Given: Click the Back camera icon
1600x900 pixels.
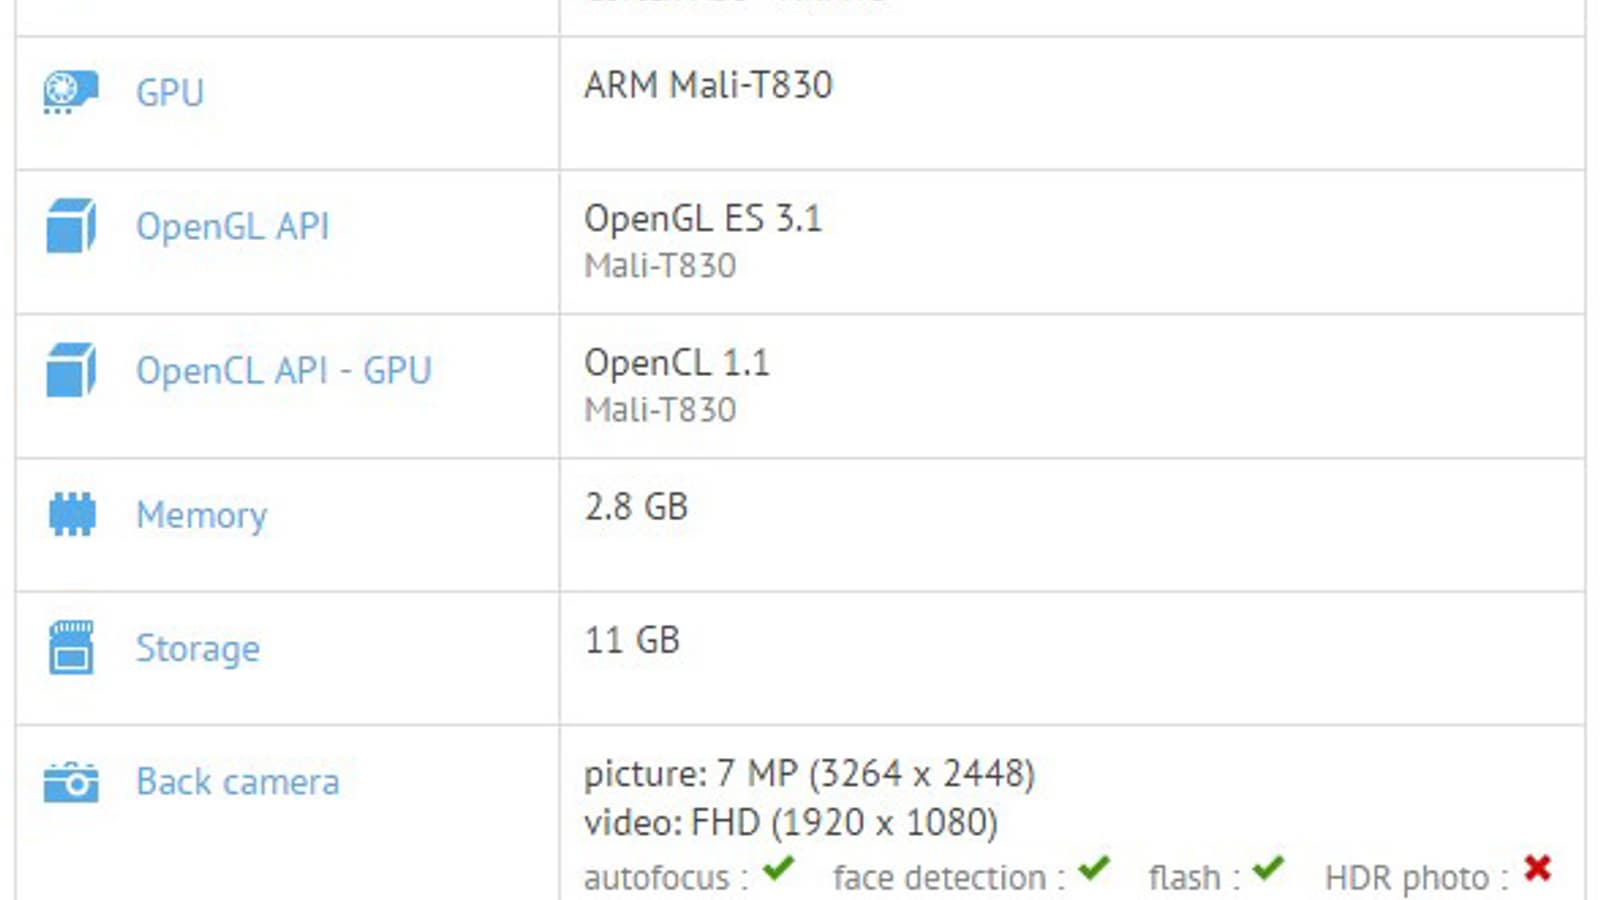Looking at the screenshot, I should click(x=71, y=782).
